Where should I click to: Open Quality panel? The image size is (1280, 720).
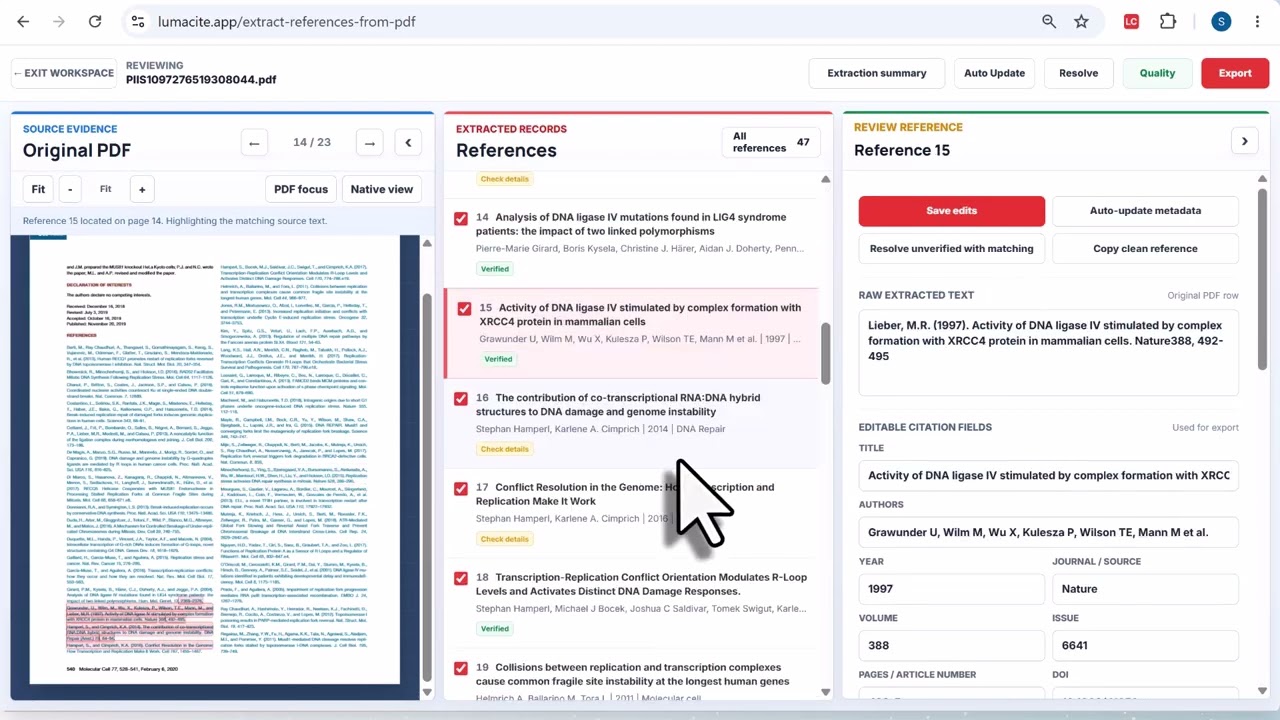pyautogui.click(x=1157, y=73)
